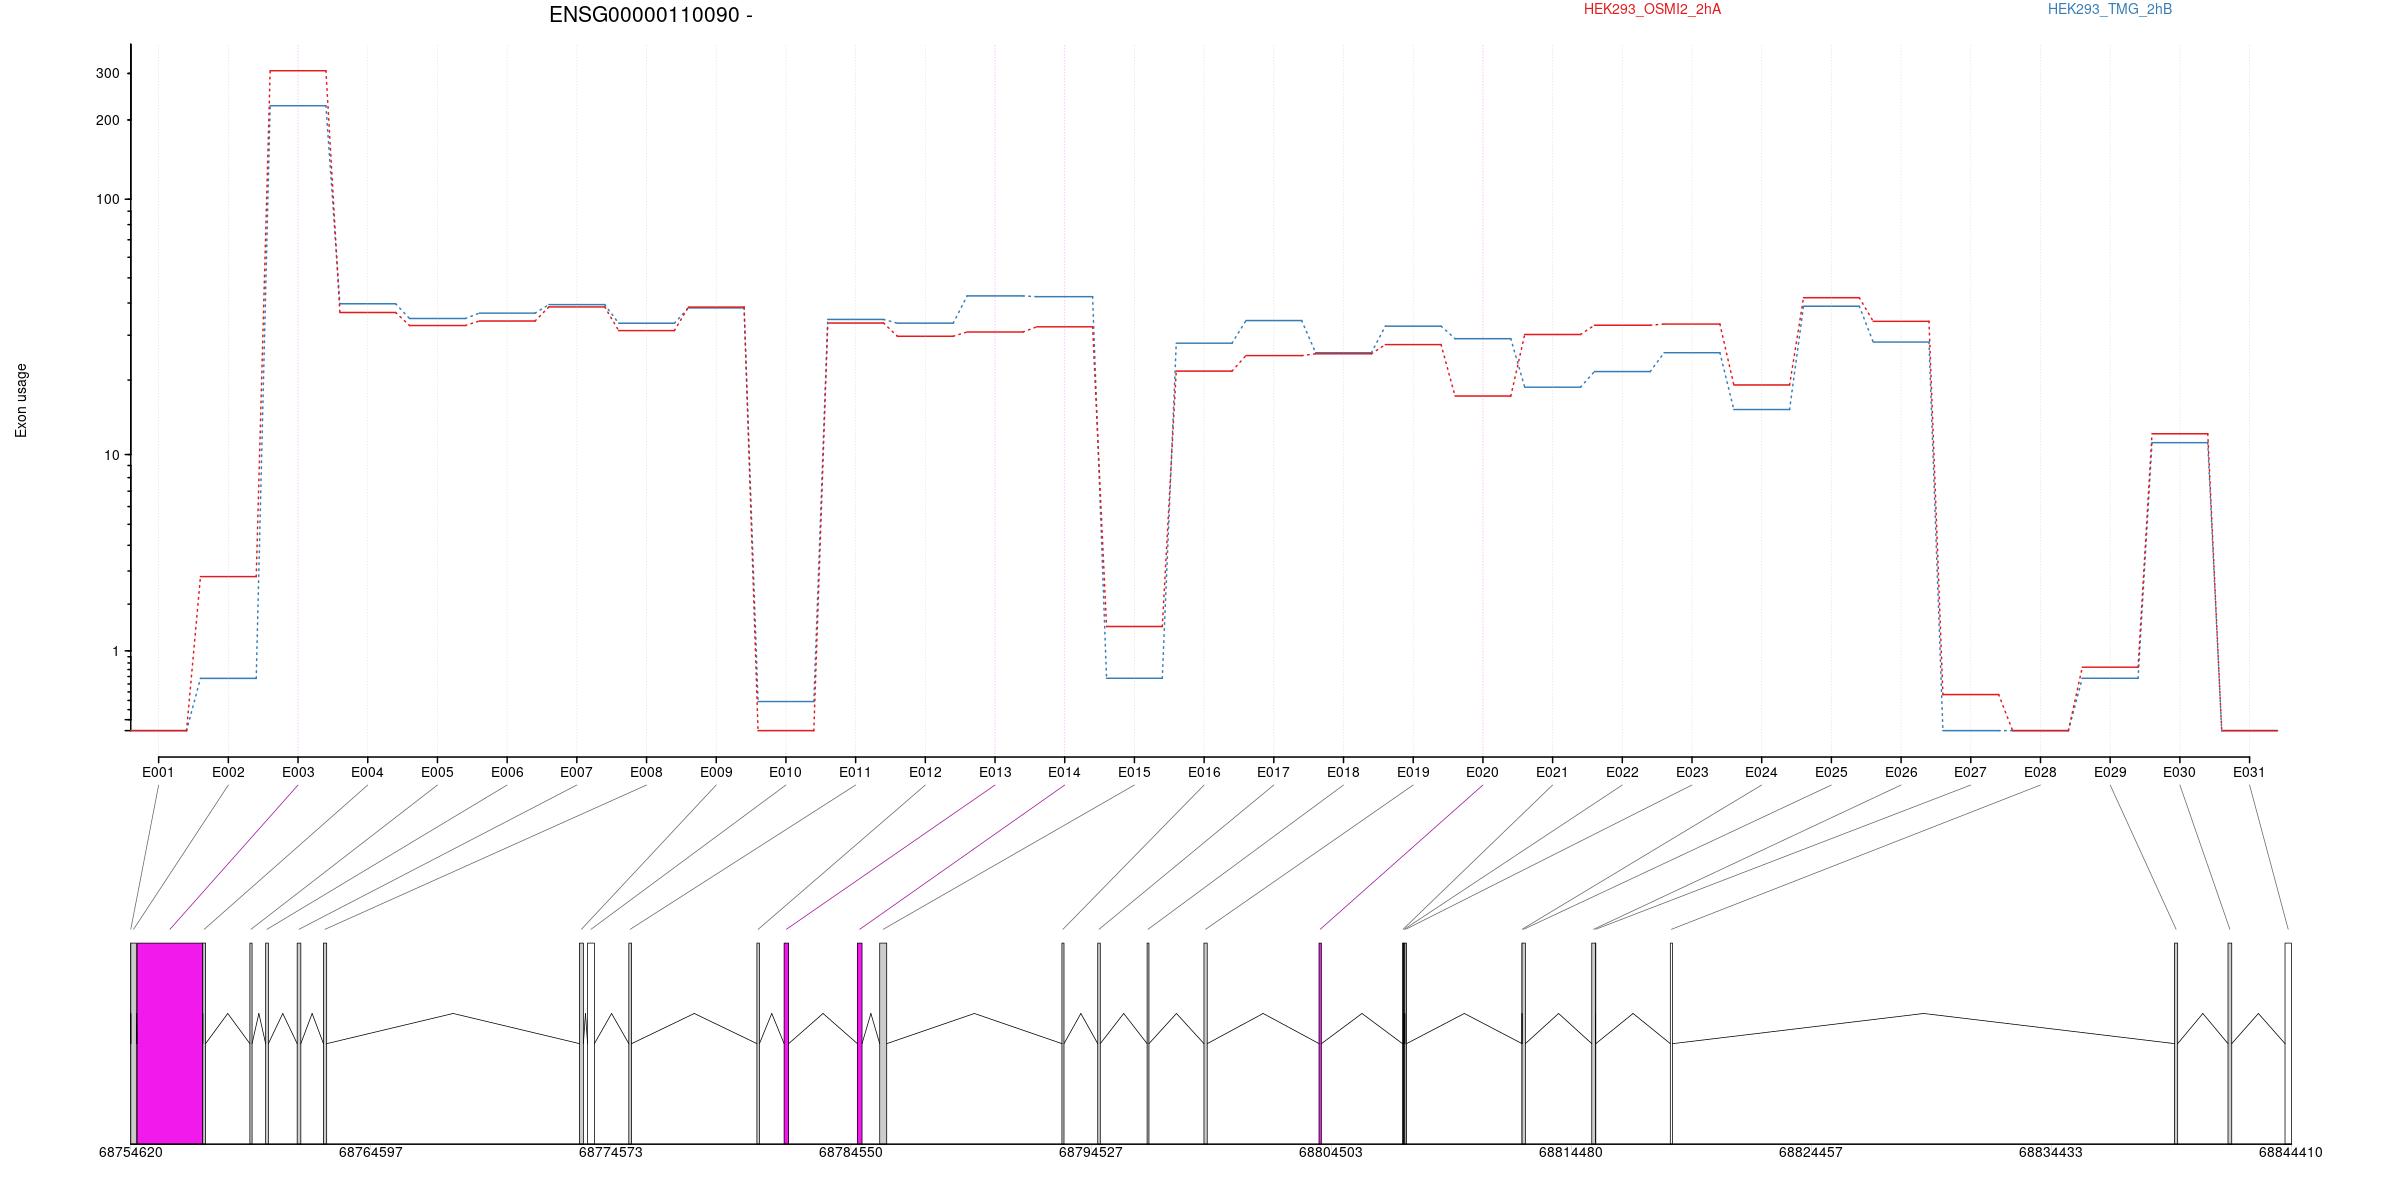Select exon label E027
The height and width of the screenshot is (1200, 2400).
coord(1970,772)
